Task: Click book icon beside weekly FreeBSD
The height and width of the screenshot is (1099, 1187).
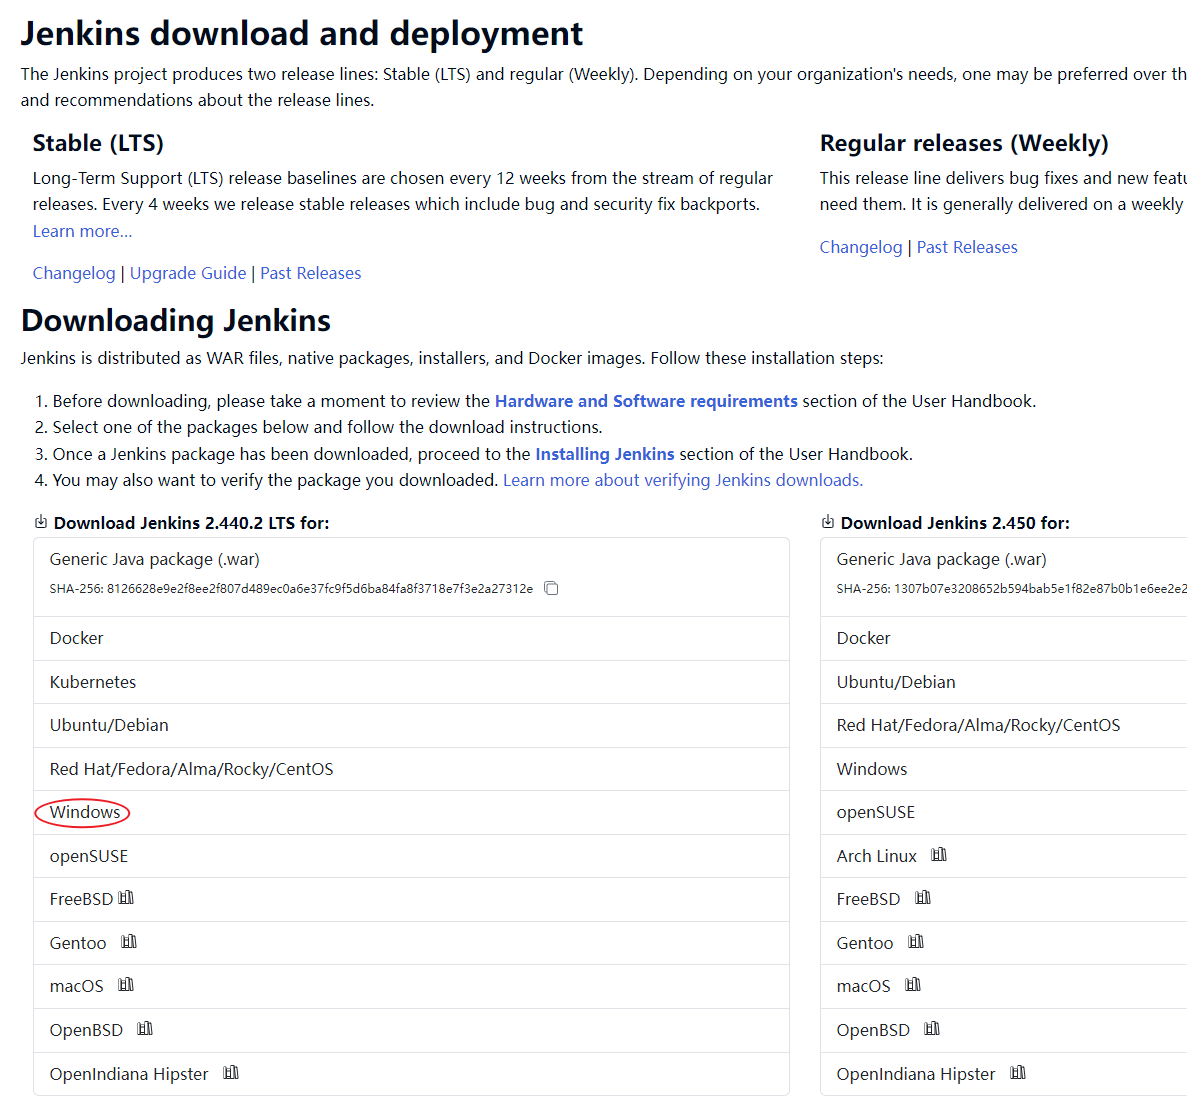Action: click(923, 898)
